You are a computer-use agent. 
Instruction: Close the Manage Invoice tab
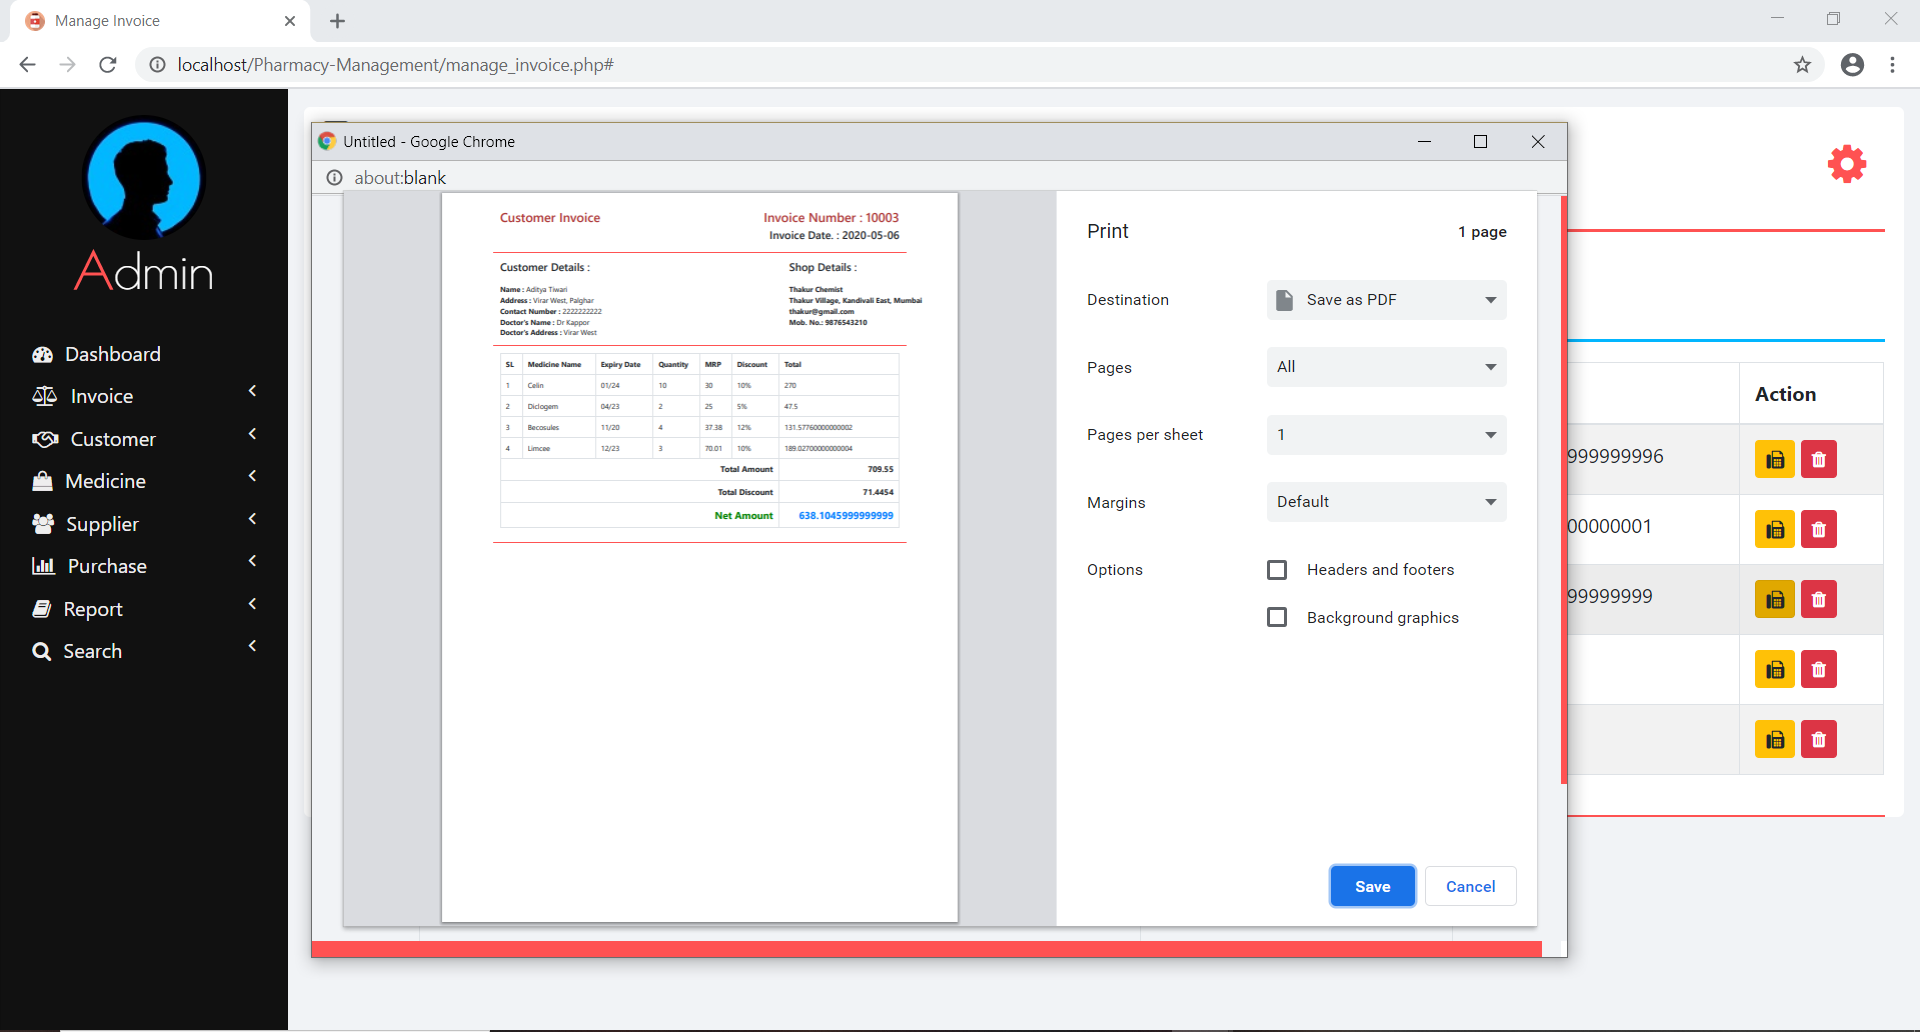point(290,21)
